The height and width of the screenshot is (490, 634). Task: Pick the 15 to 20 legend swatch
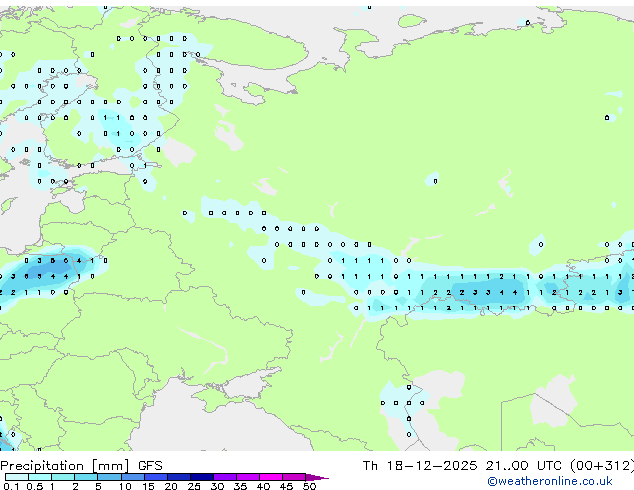156,477
